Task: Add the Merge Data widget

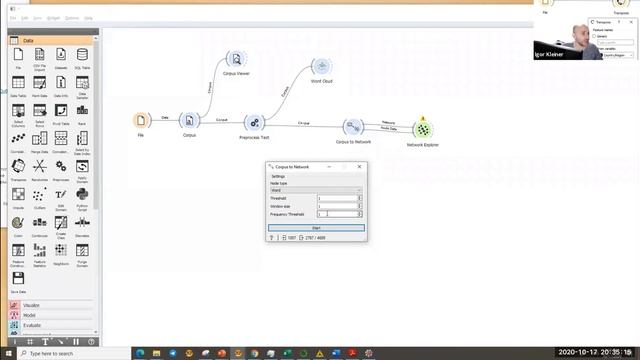Action: [40, 142]
